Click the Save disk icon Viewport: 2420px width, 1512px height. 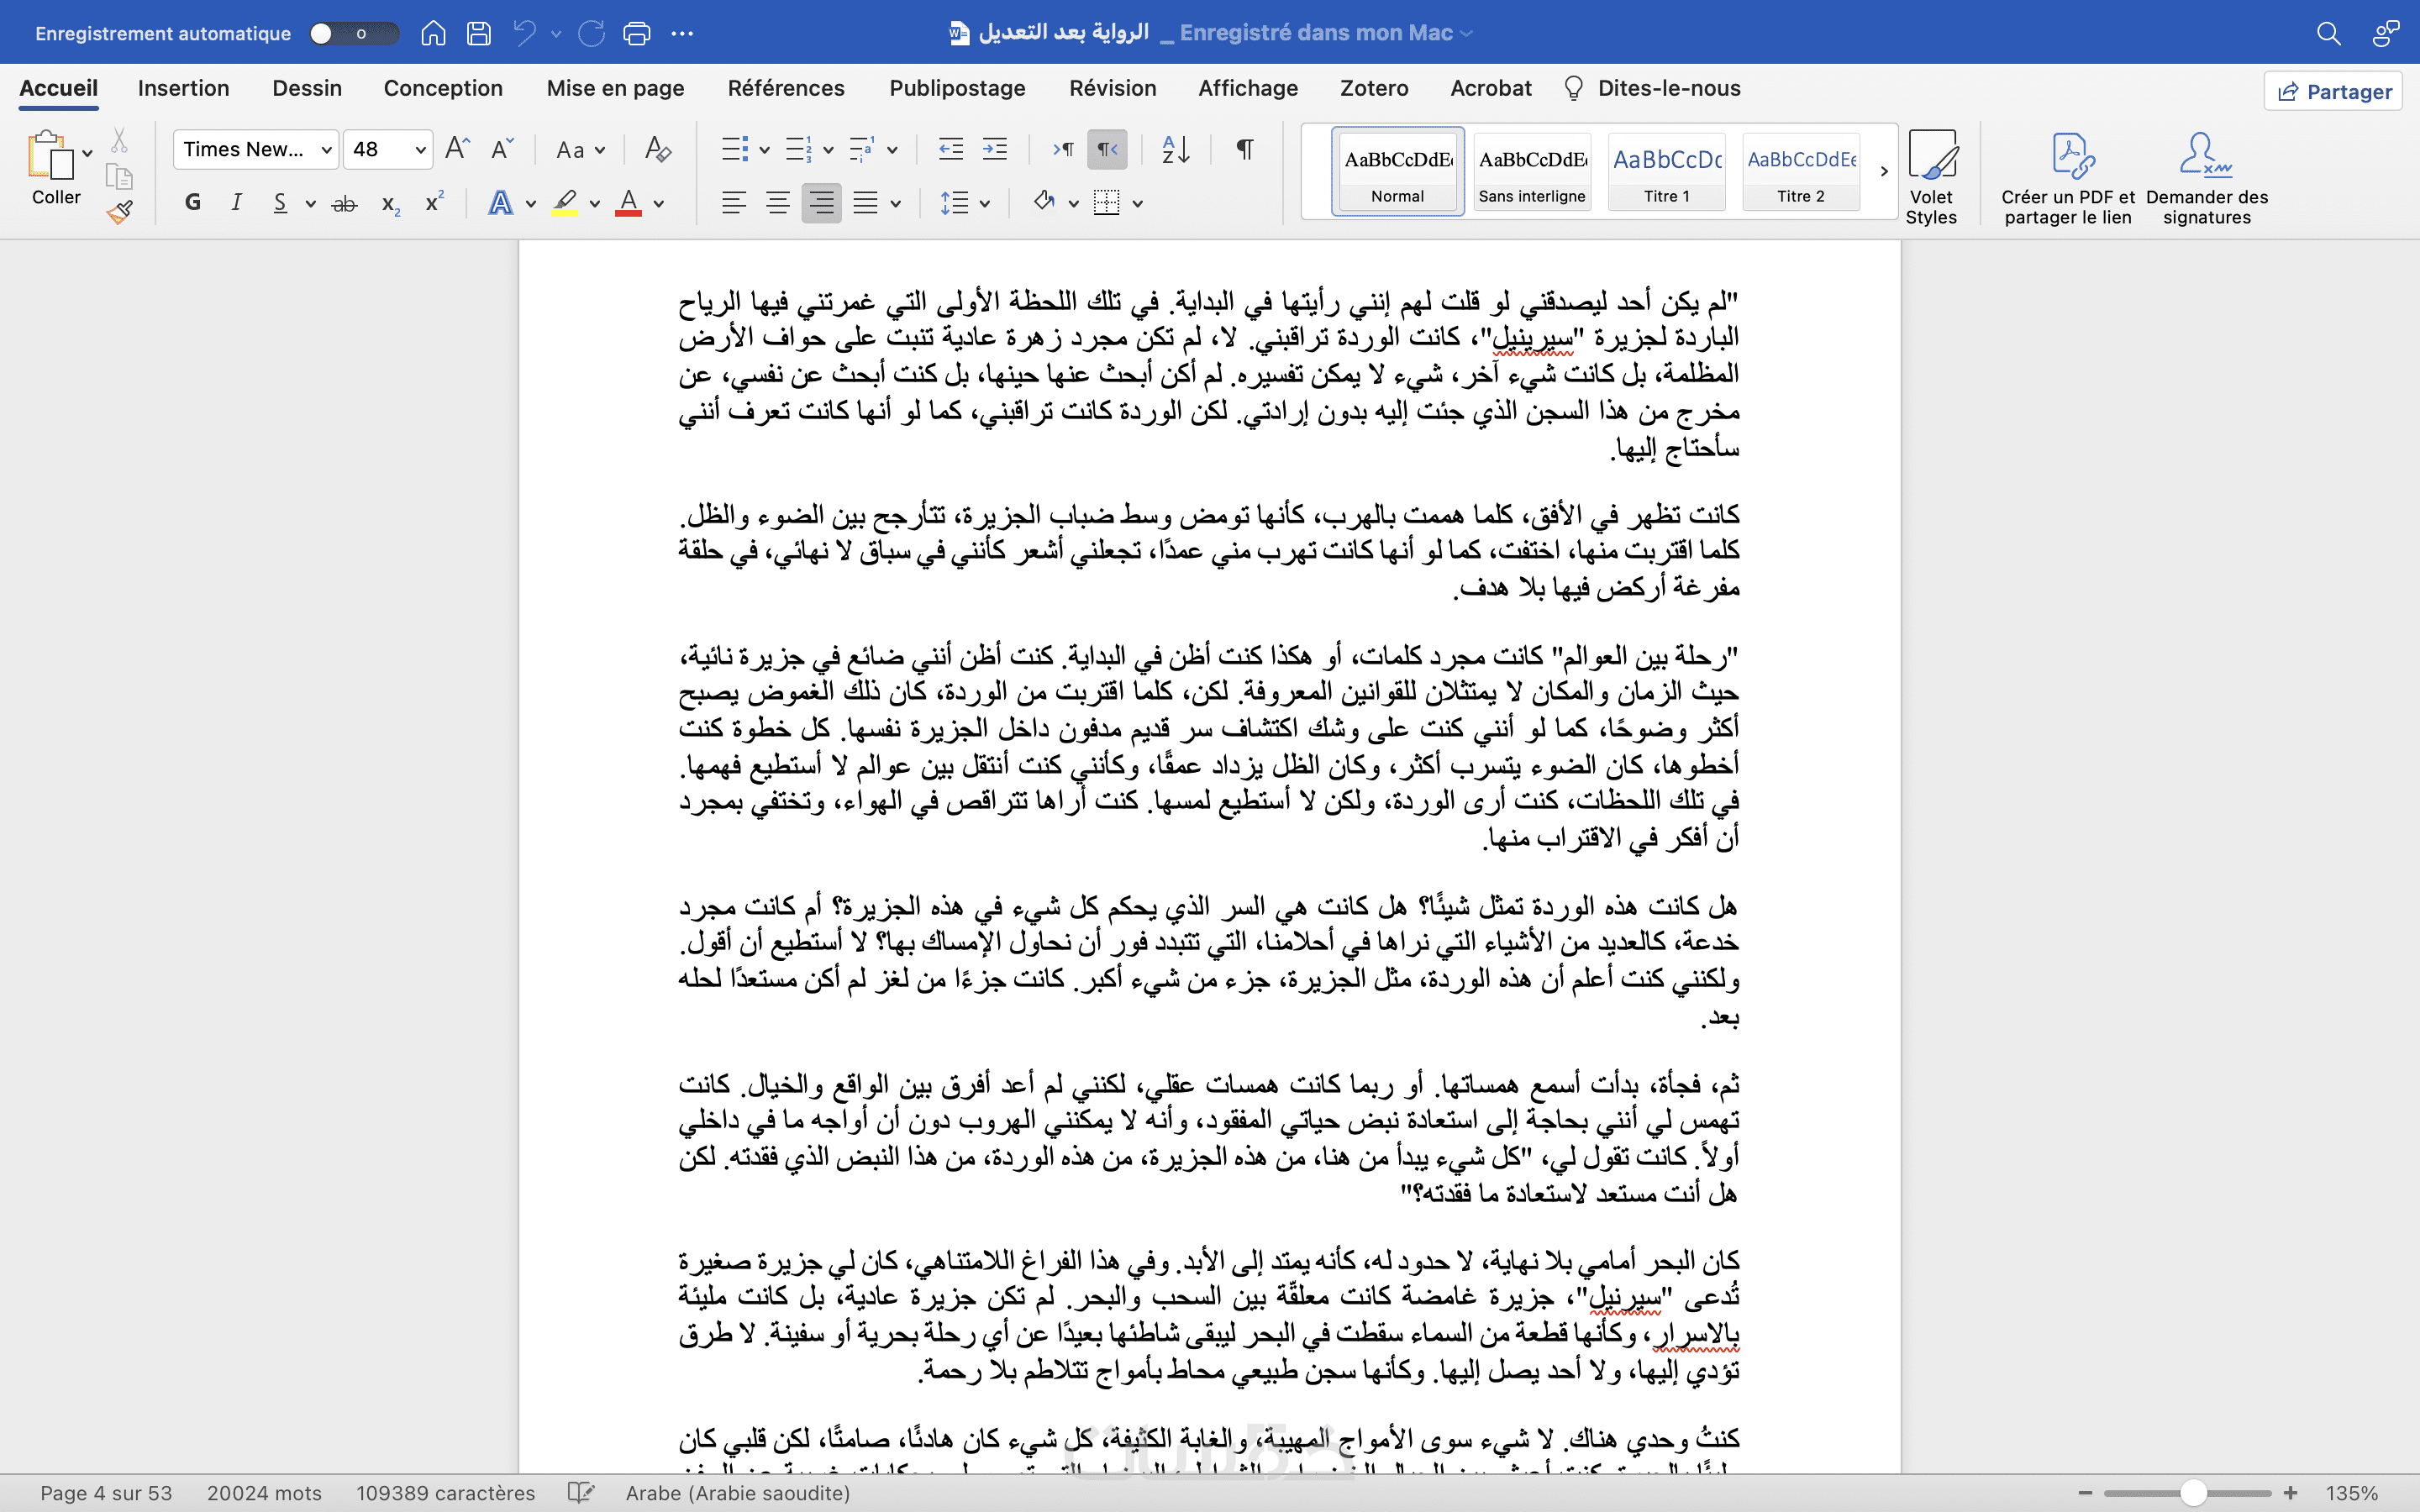click(479, 33)
